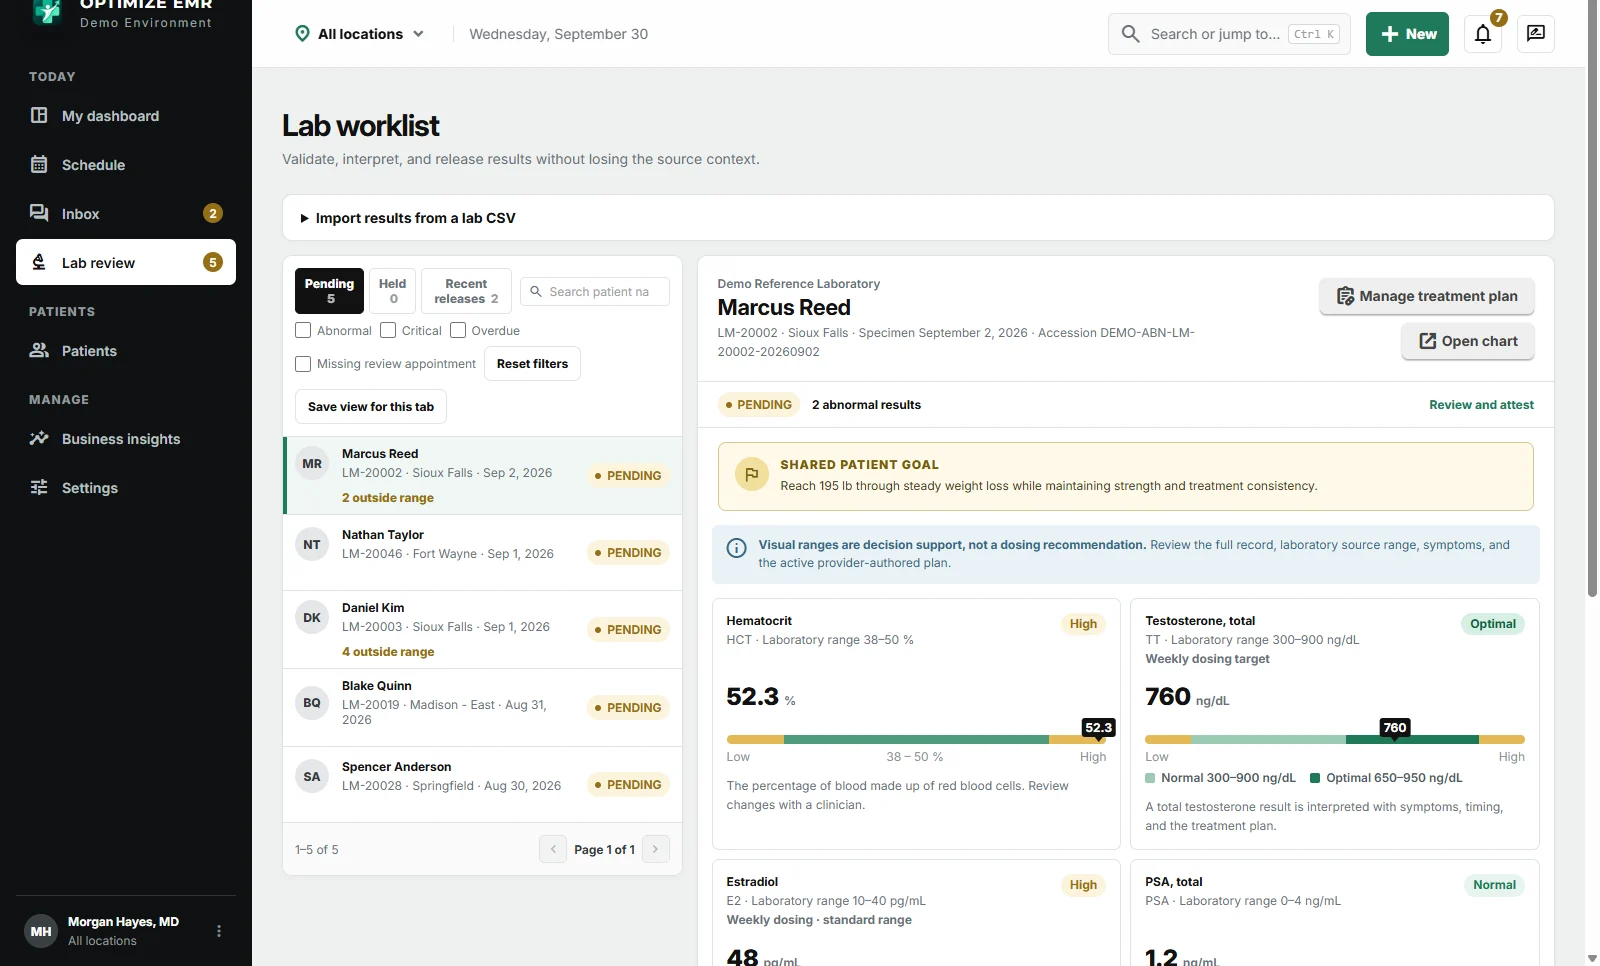Image resolution: width=1600 pixels, height=966 pixels.
Task: Click the location pin icon
Action: [x=302, y=34]
